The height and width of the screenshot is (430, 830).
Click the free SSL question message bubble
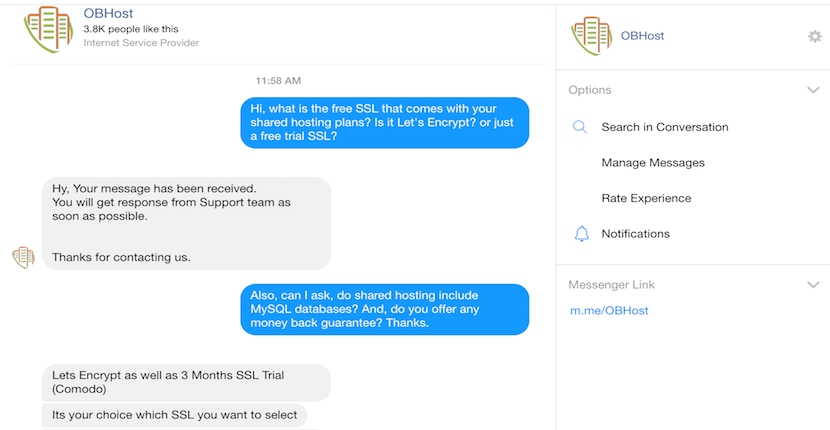click(x=385, y=122)
